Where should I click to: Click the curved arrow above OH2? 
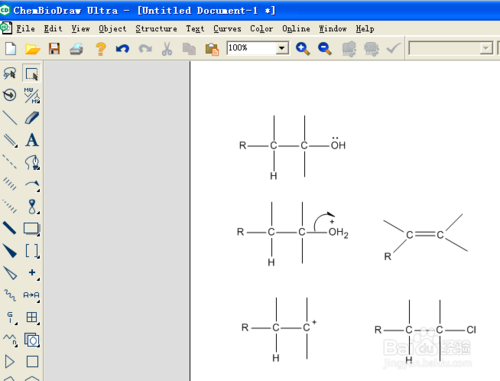[x=323, y=221]
